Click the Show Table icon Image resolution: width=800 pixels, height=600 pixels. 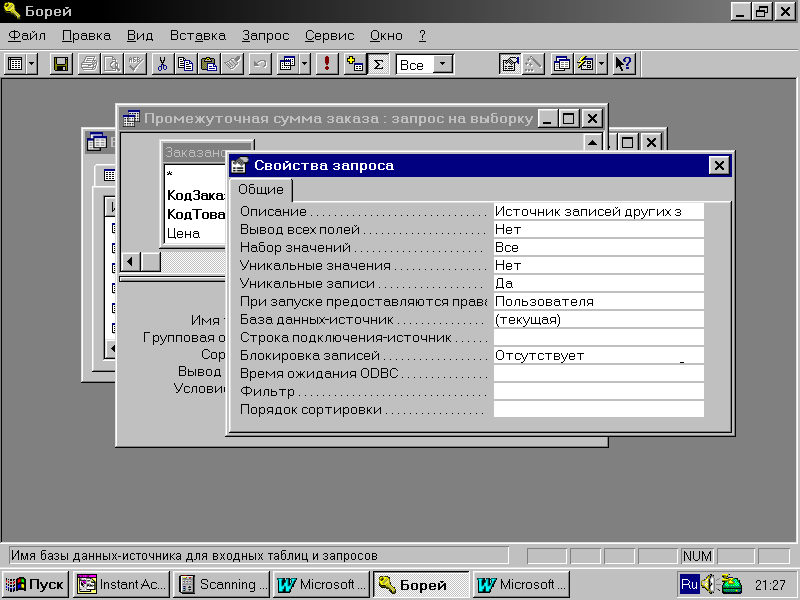(x=355, y=64)
